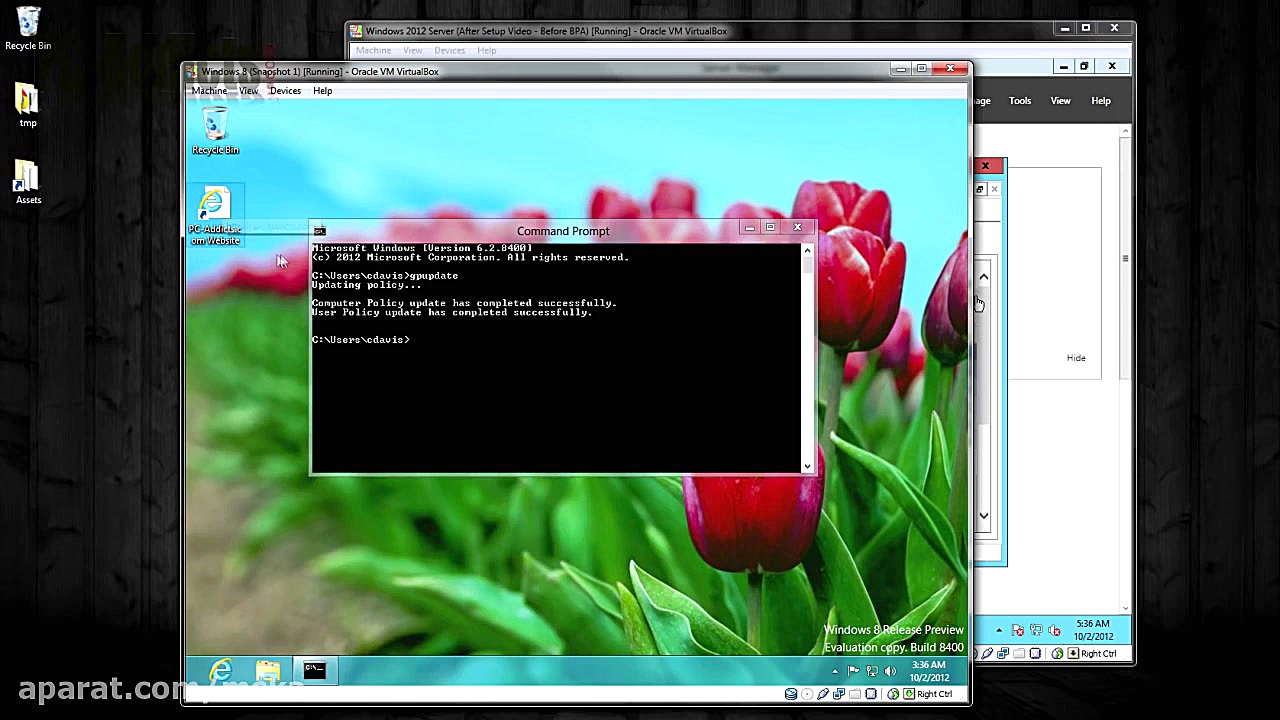Expand hidden tray icons with the arrow
This screenshot has height=720, width=1280.
point(836,672)
